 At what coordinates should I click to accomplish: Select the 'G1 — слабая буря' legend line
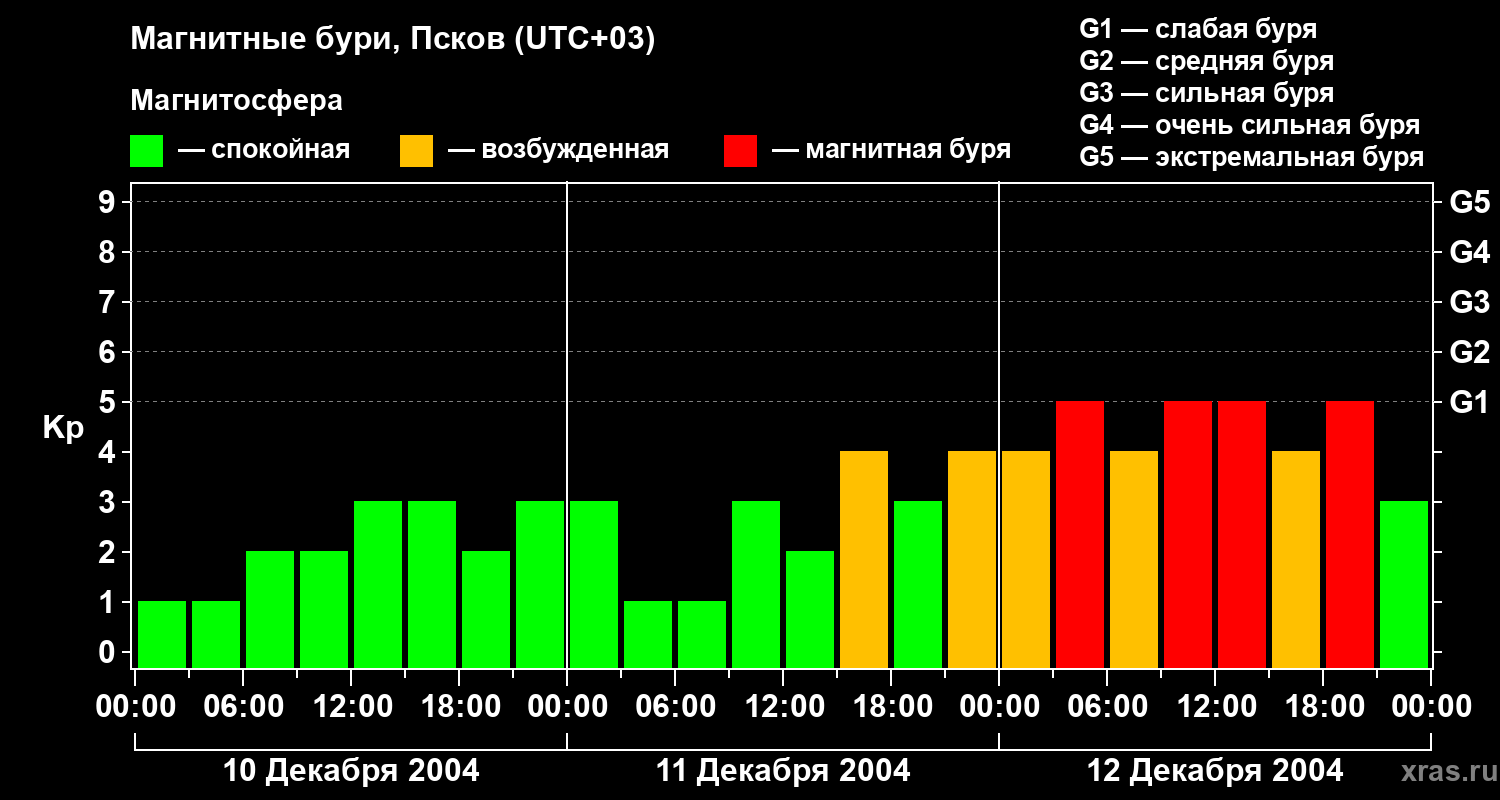point(1198,29)
